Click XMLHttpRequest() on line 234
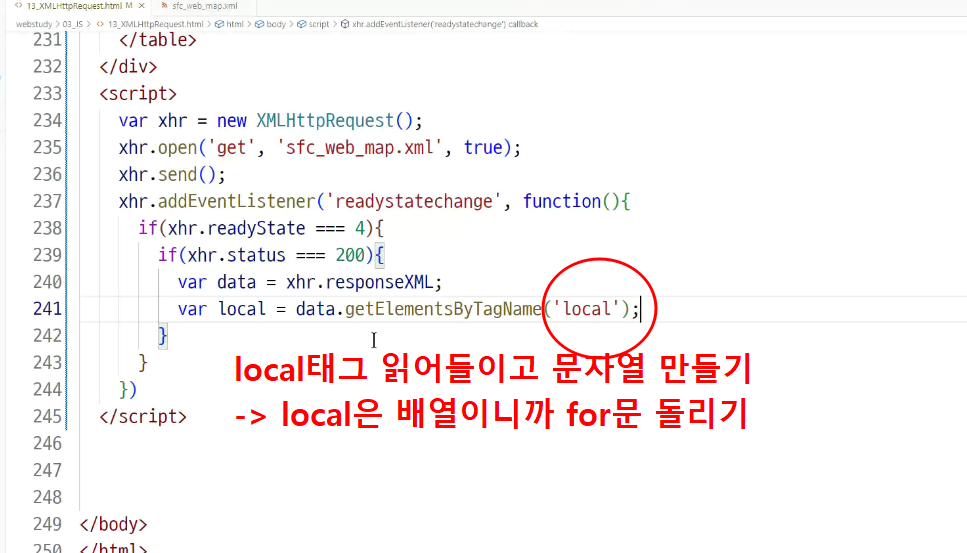Screen dimensions: 967x553 (x=334, y=121)
